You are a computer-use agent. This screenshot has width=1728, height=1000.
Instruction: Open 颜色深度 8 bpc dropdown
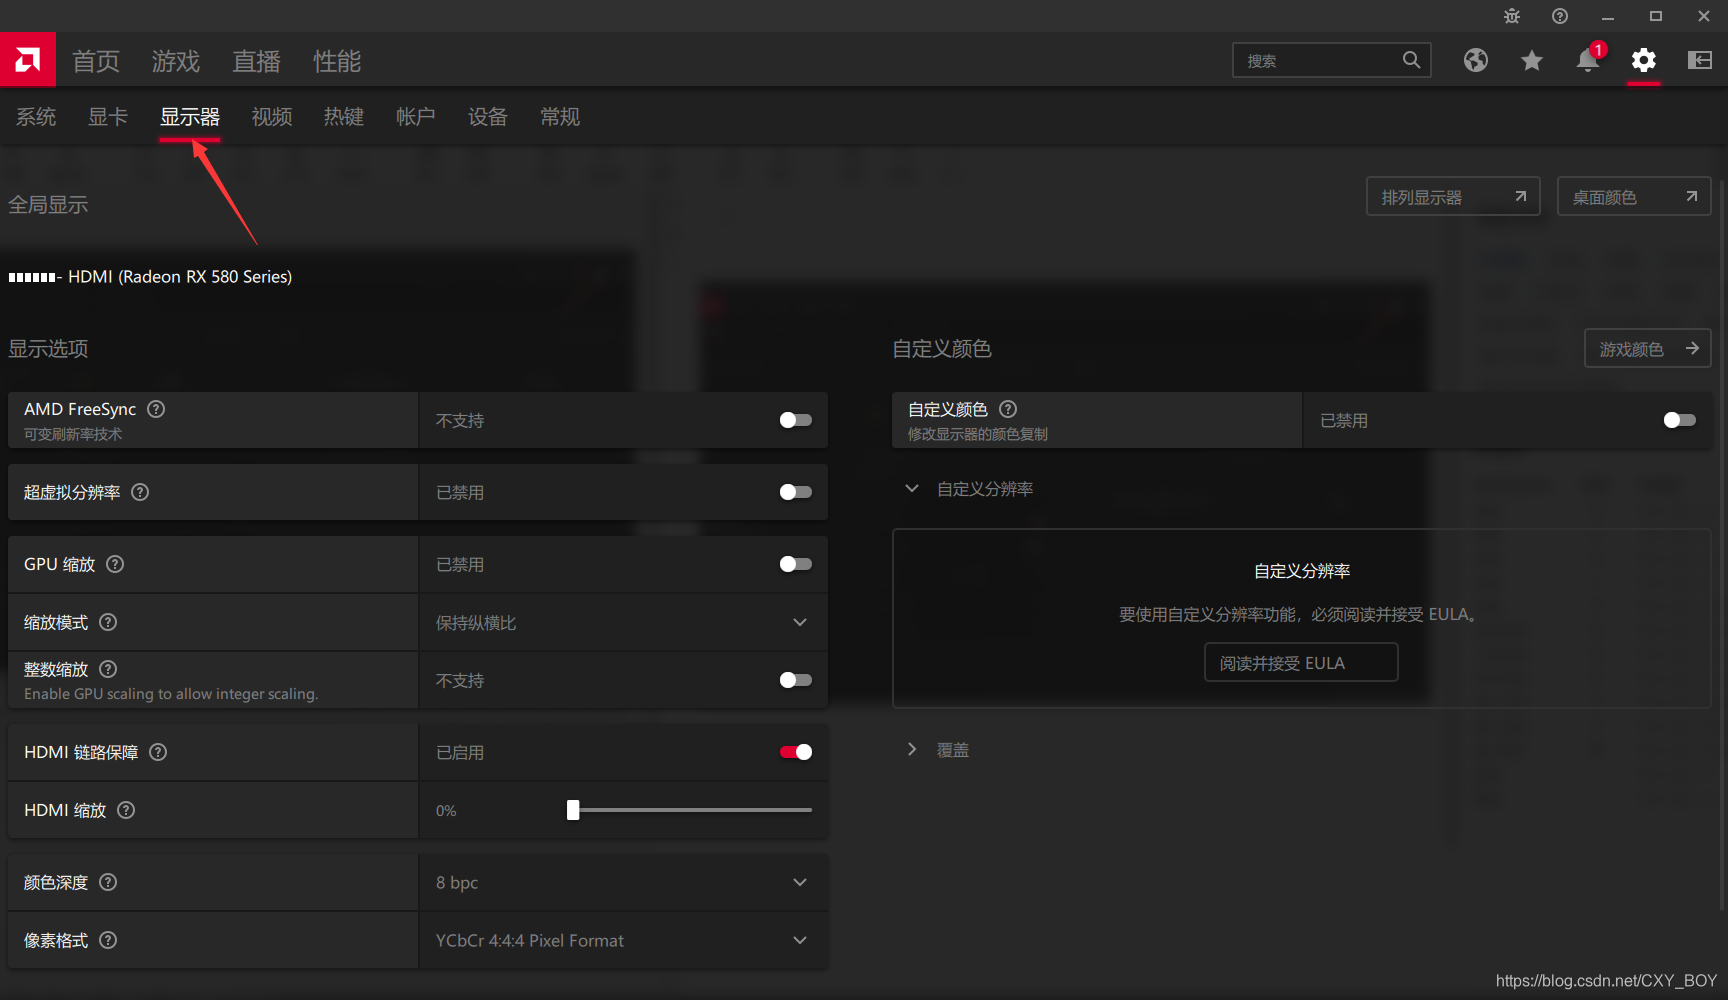point(623,882)
